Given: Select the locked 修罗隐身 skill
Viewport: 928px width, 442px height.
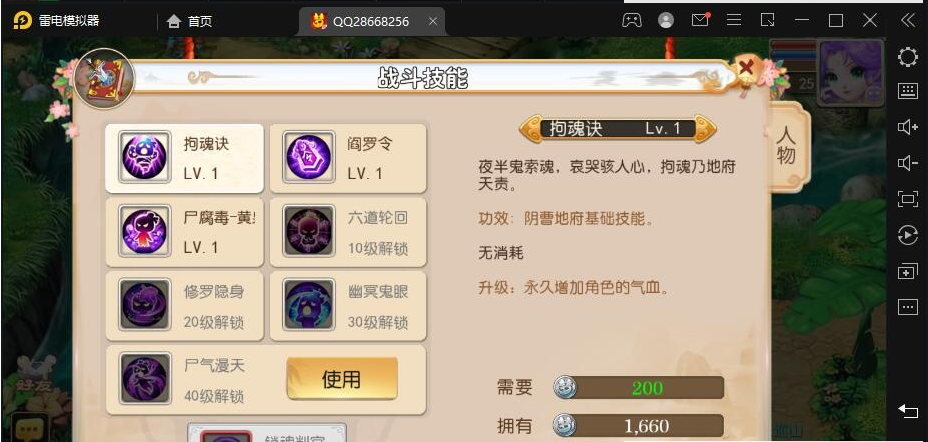Looking at the screenshot, I should pos(185,306).
